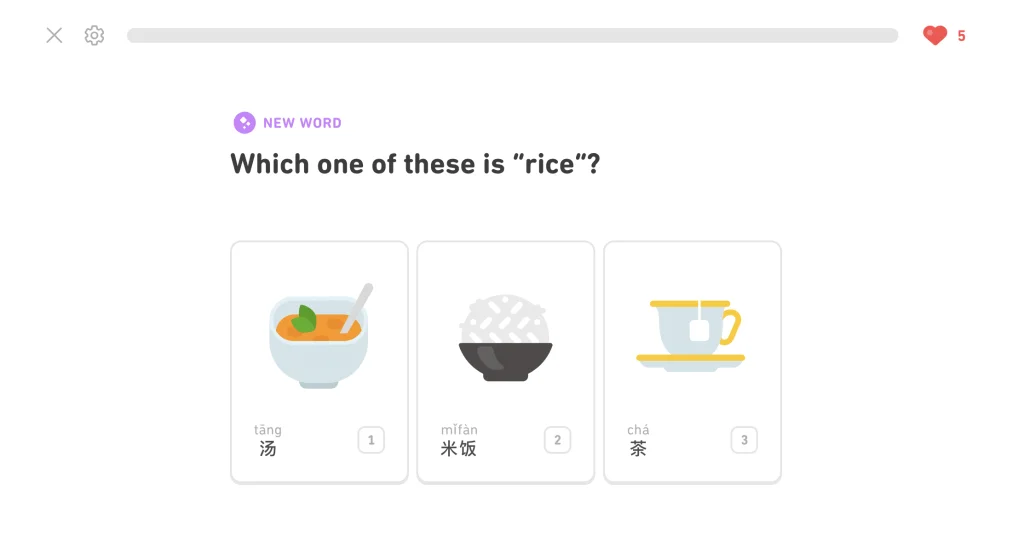Click the purple New Word badge icon

[244, 122]
